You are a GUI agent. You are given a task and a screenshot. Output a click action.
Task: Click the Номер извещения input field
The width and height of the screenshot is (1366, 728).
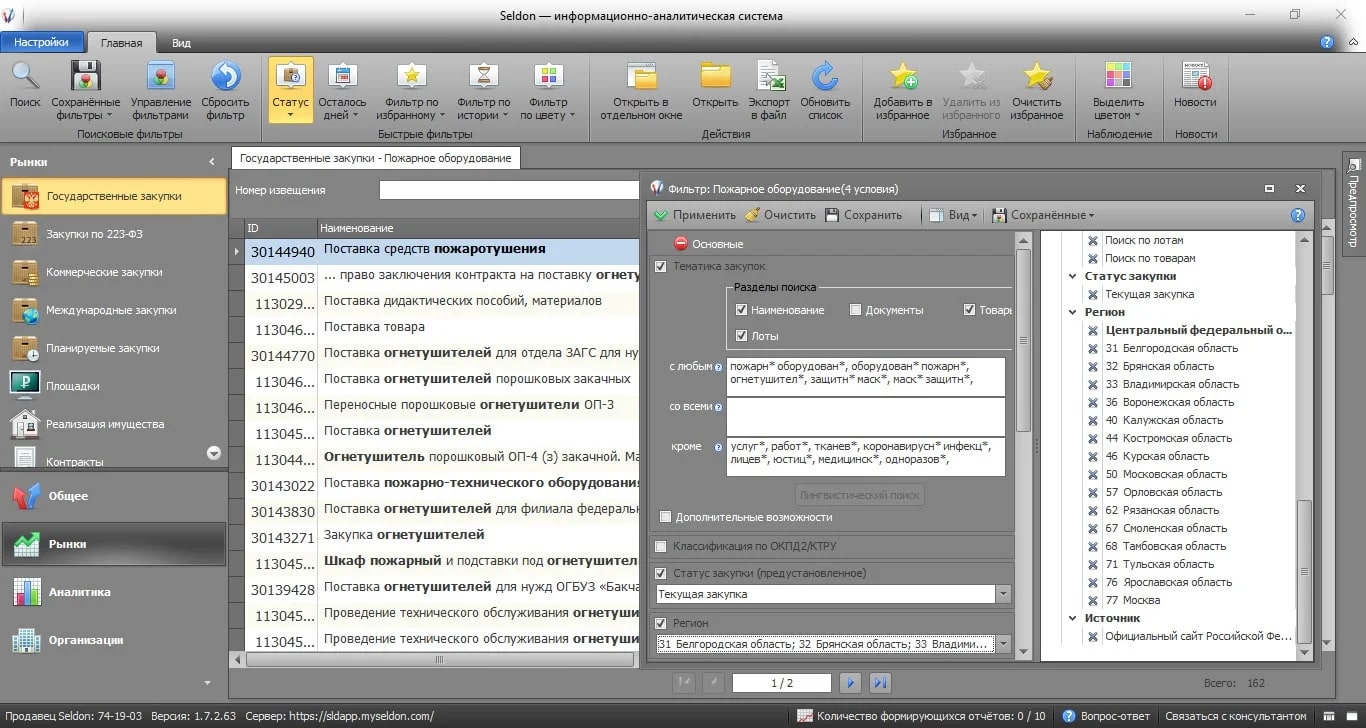(x=508, y=190)
